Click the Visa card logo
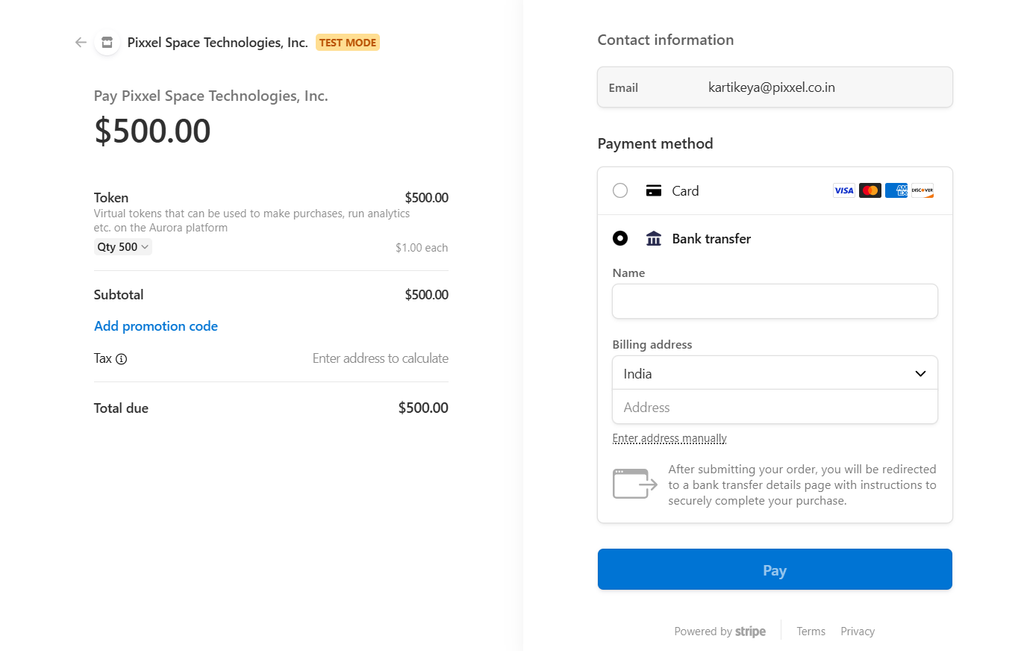The height and width of the screenshot is (651, 1024). (x=844, y=191)
